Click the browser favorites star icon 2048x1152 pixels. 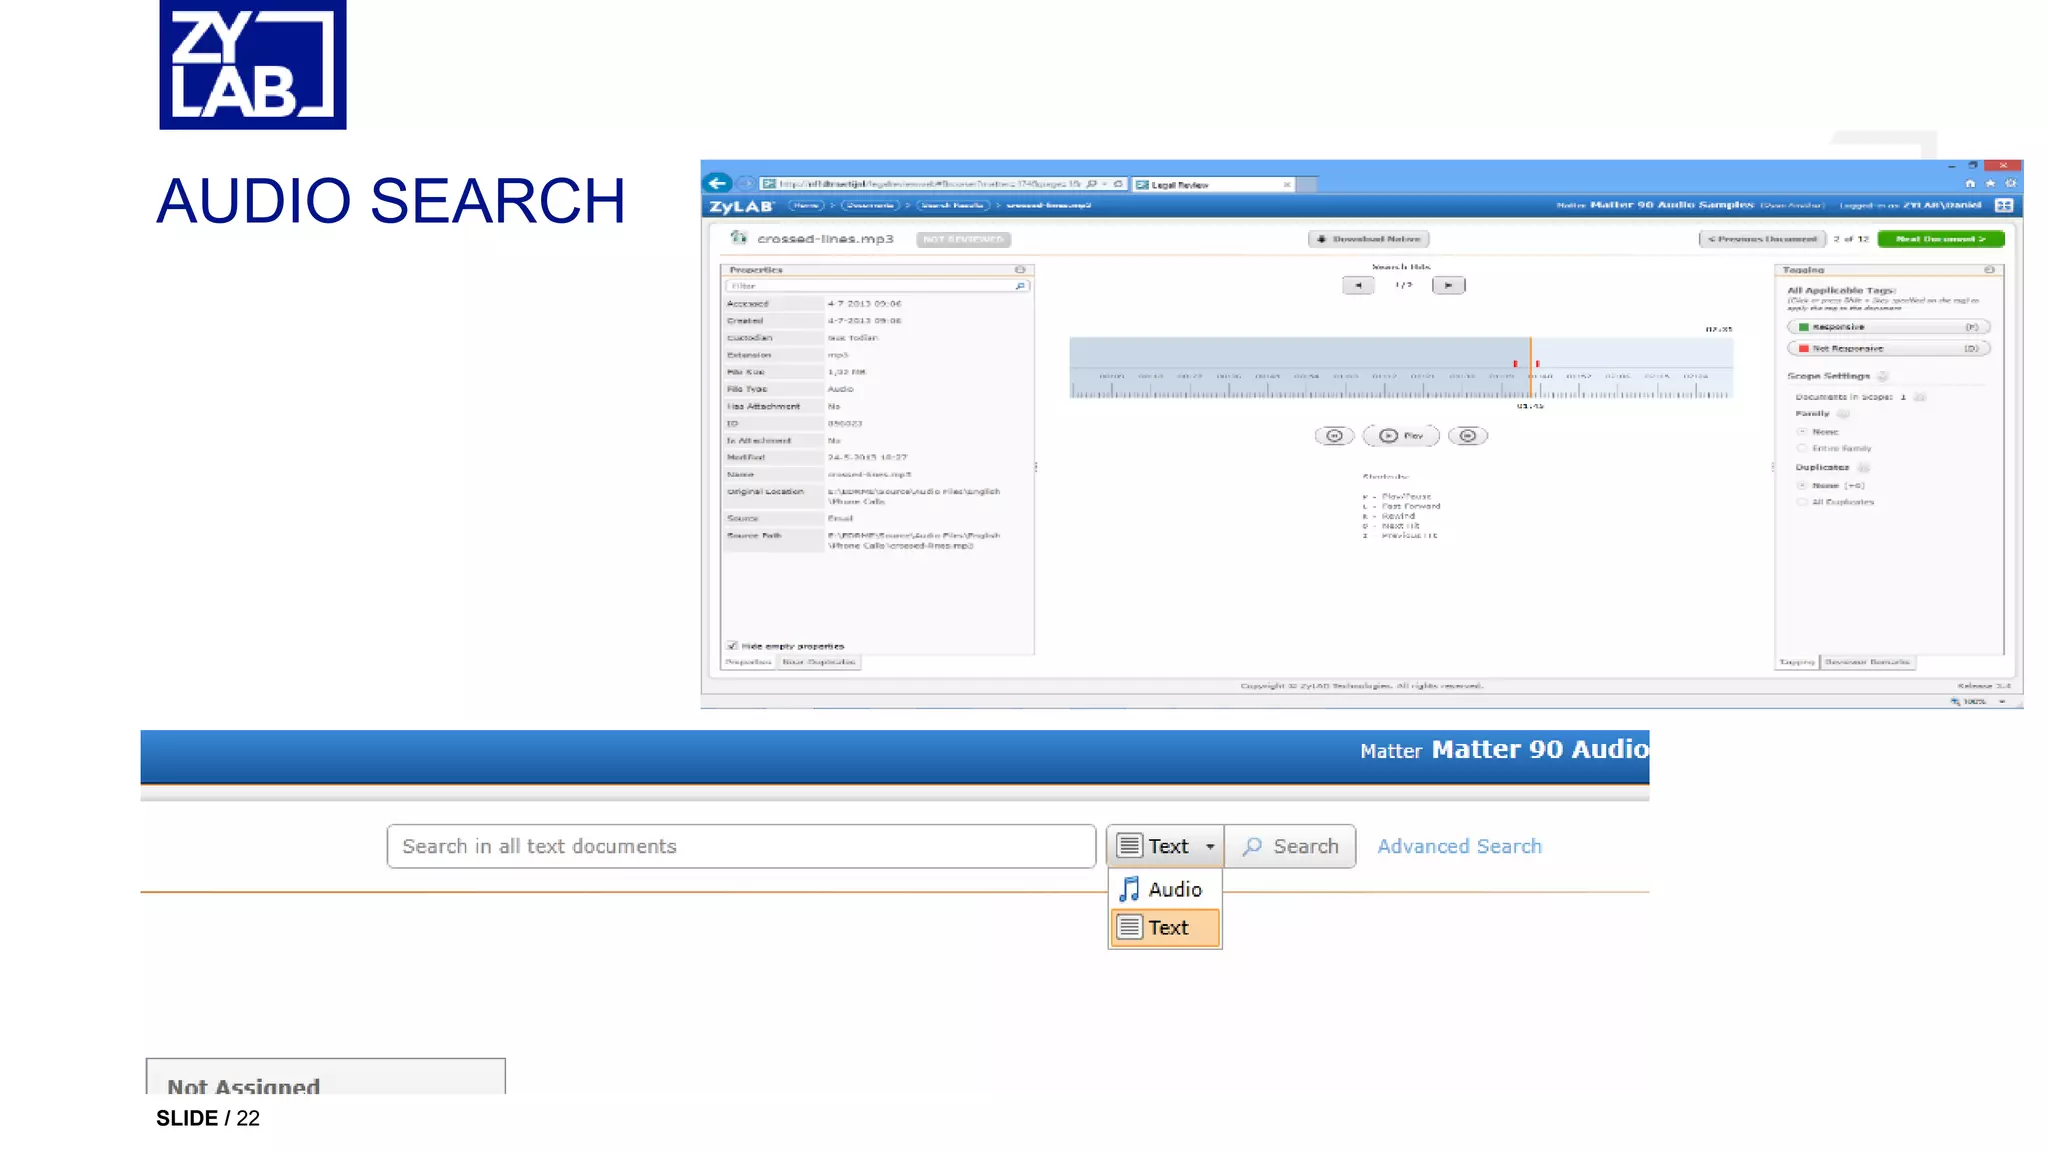click(1990, 183)
